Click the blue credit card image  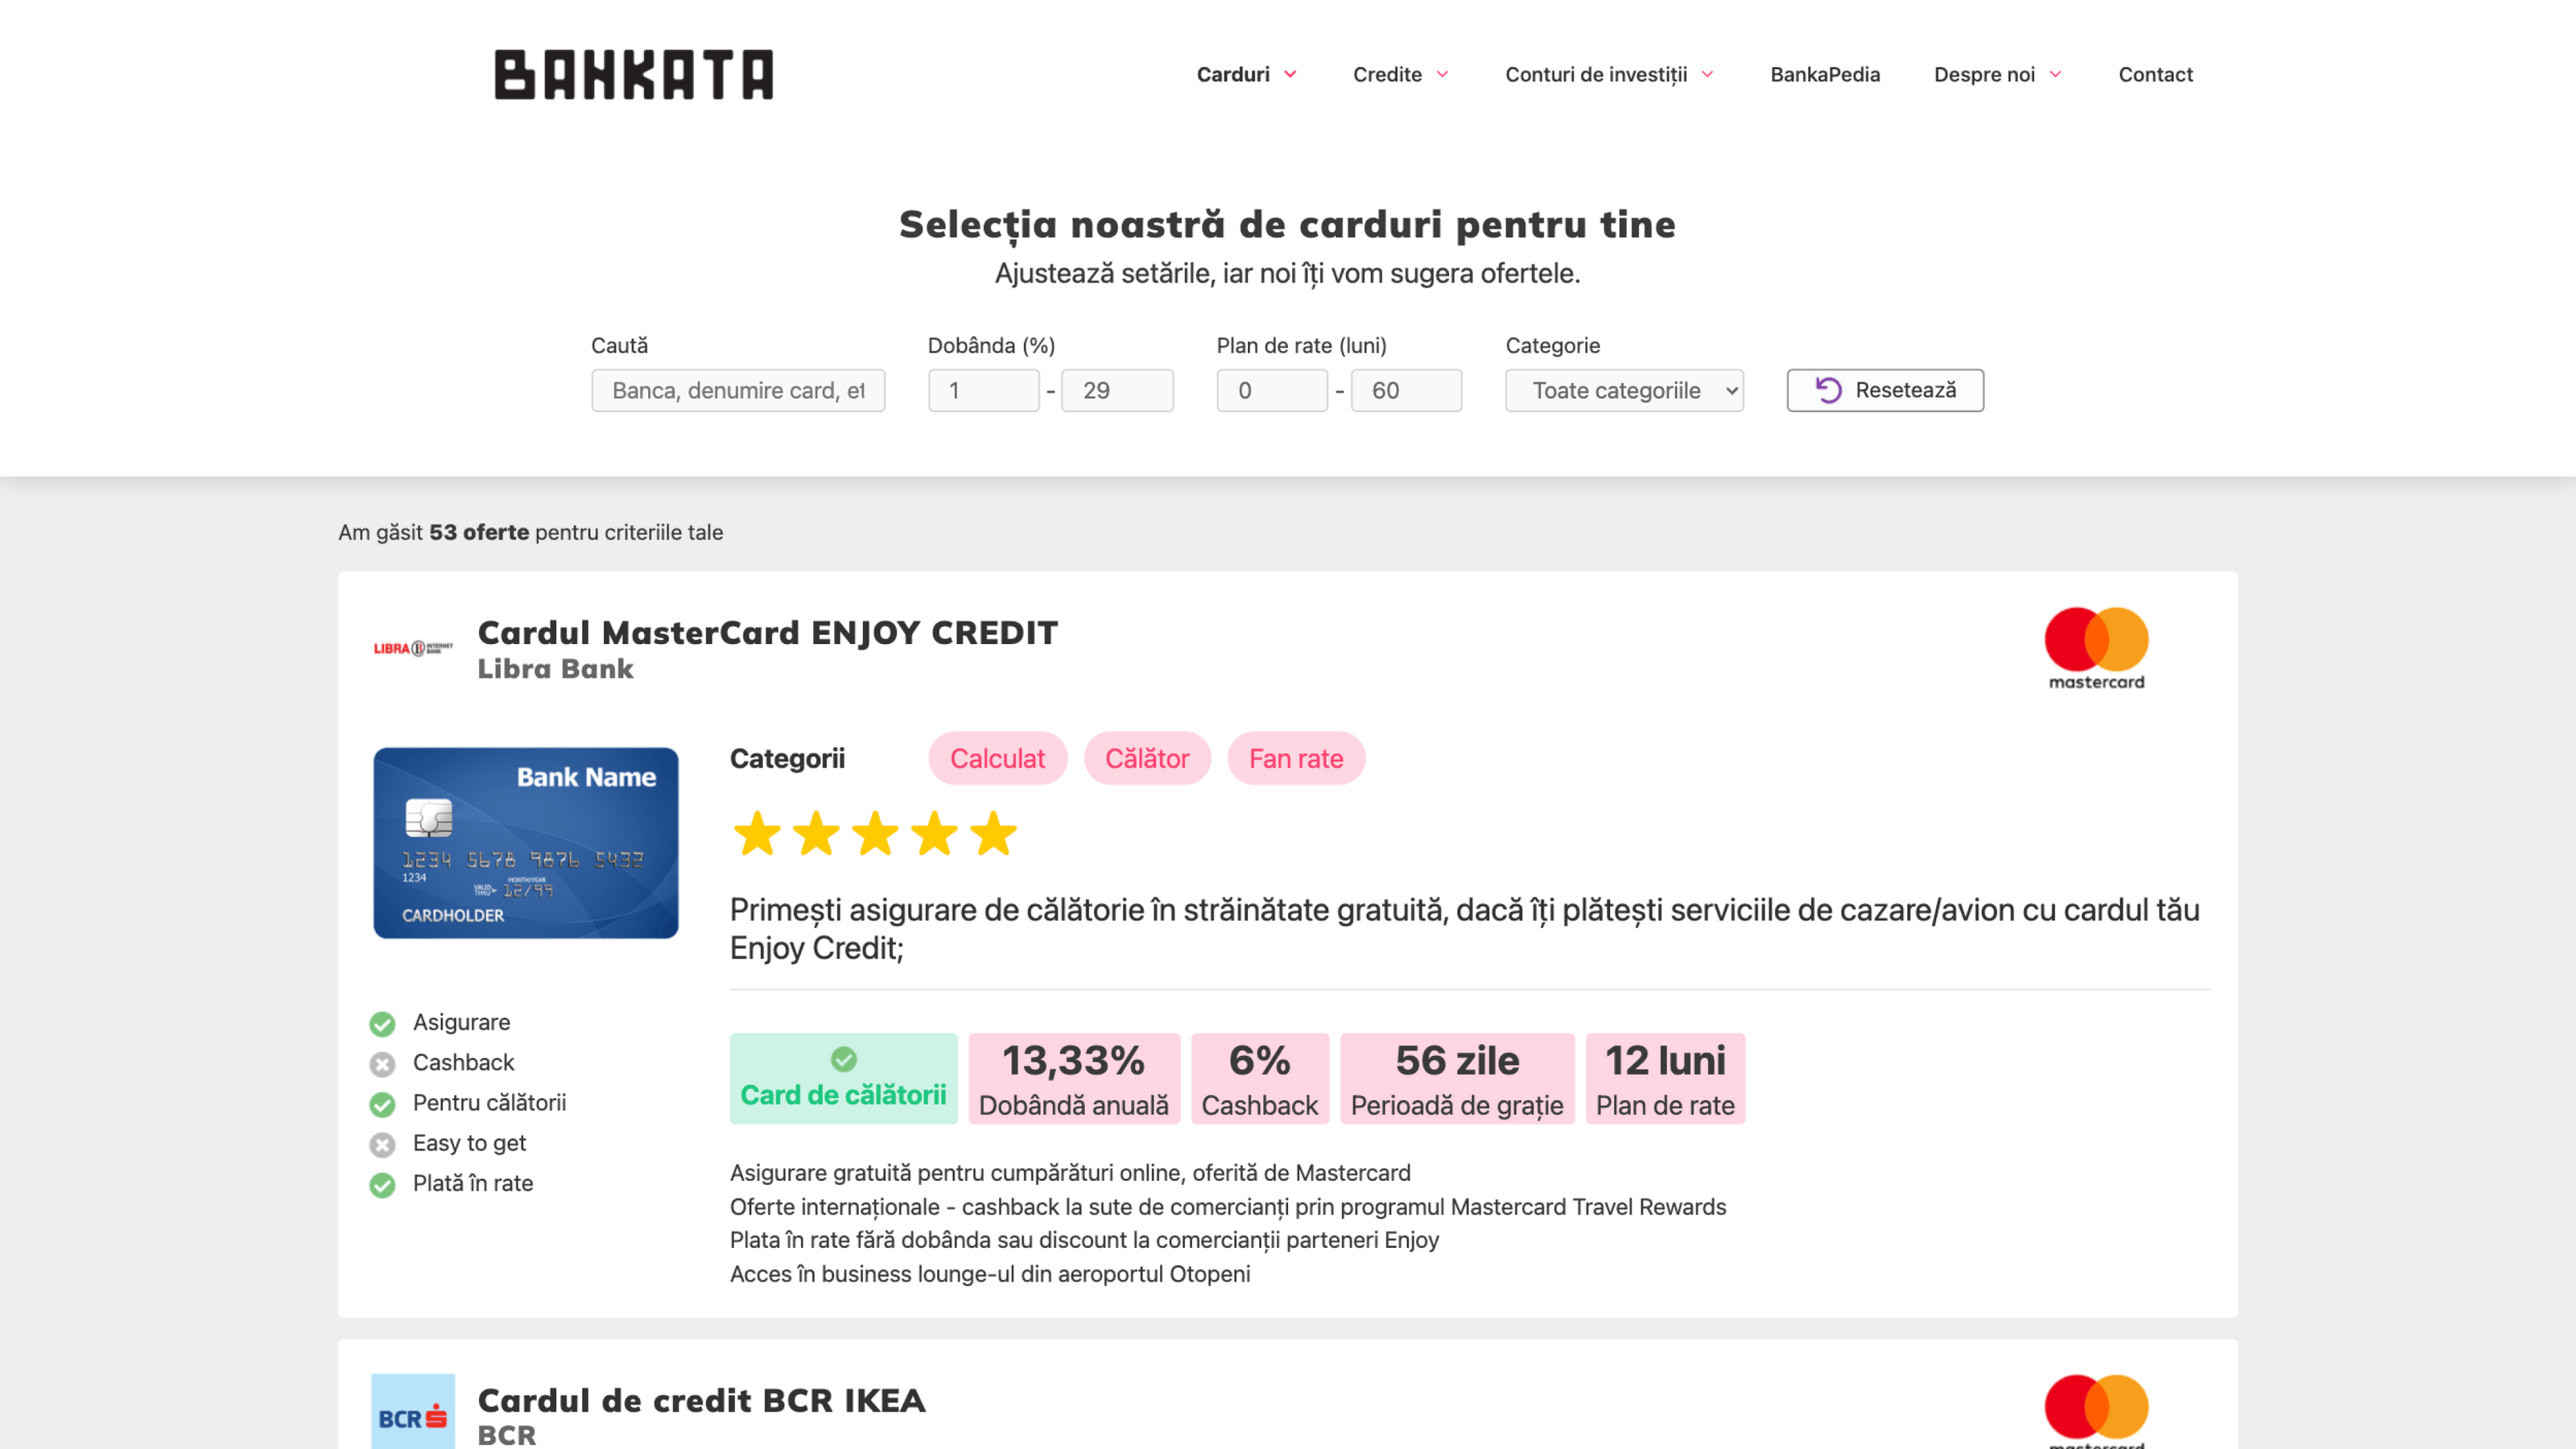525,843
